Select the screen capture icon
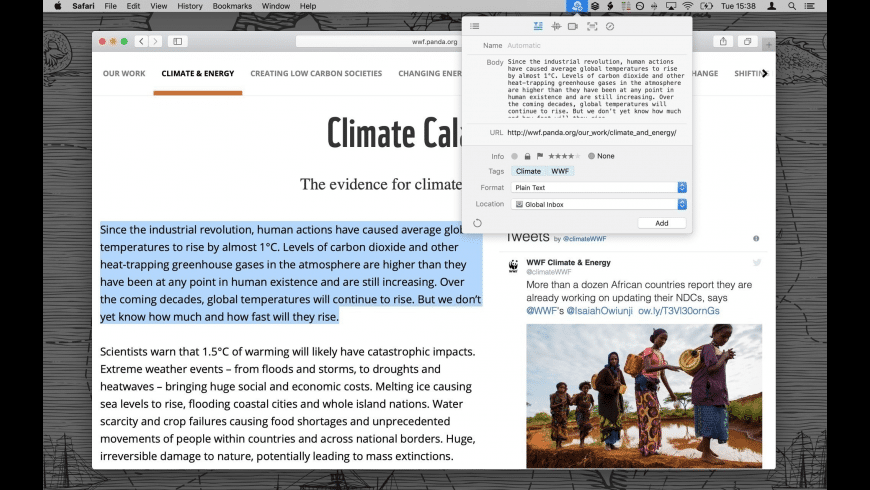 592,26
